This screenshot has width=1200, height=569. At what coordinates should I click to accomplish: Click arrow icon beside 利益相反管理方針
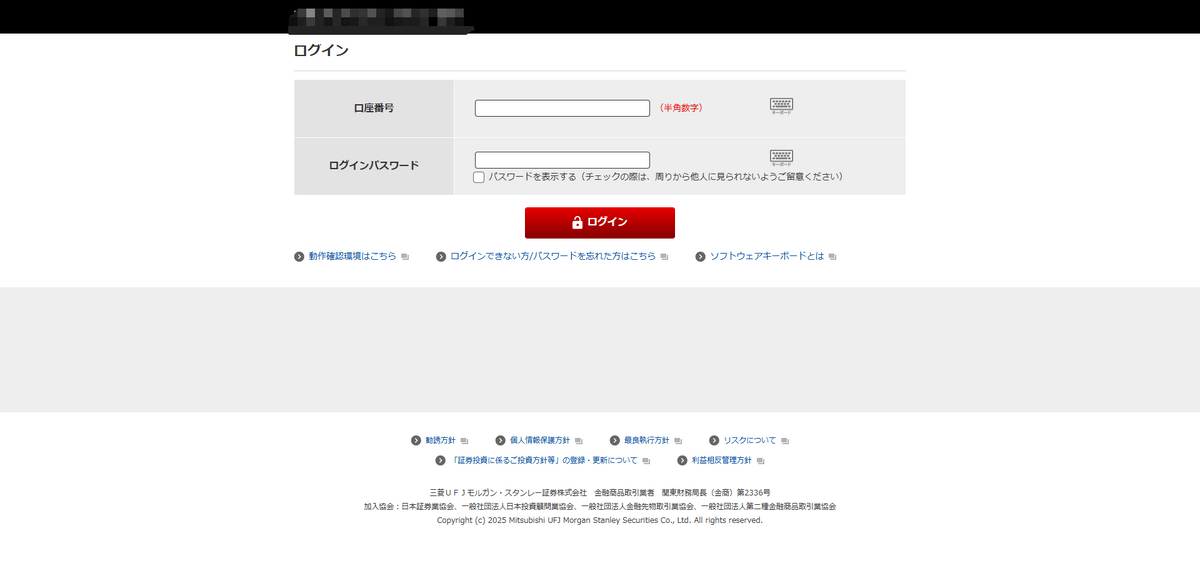(x=682, y=460)
